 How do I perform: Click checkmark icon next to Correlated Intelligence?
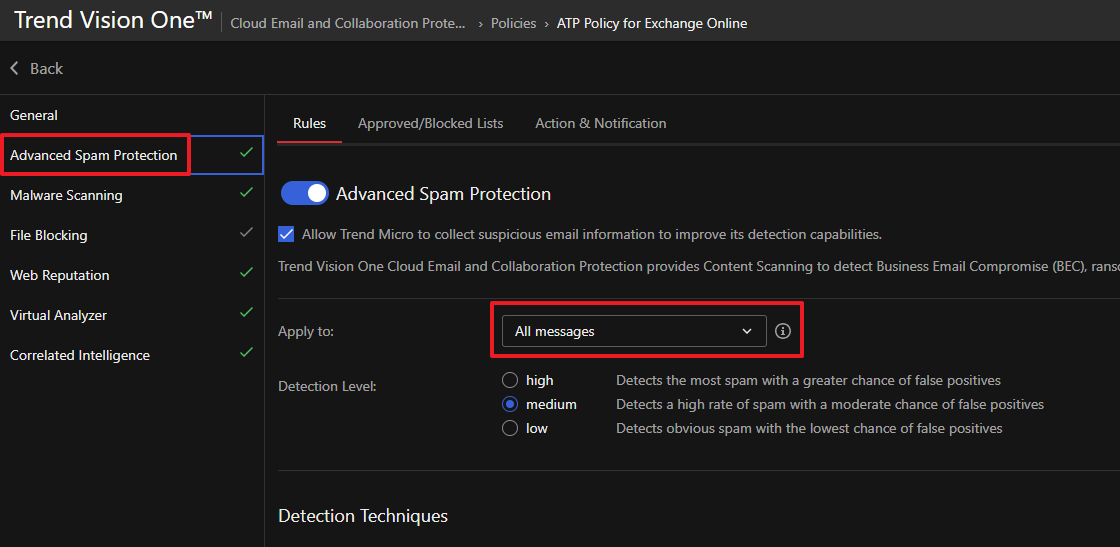pos(246,353)
